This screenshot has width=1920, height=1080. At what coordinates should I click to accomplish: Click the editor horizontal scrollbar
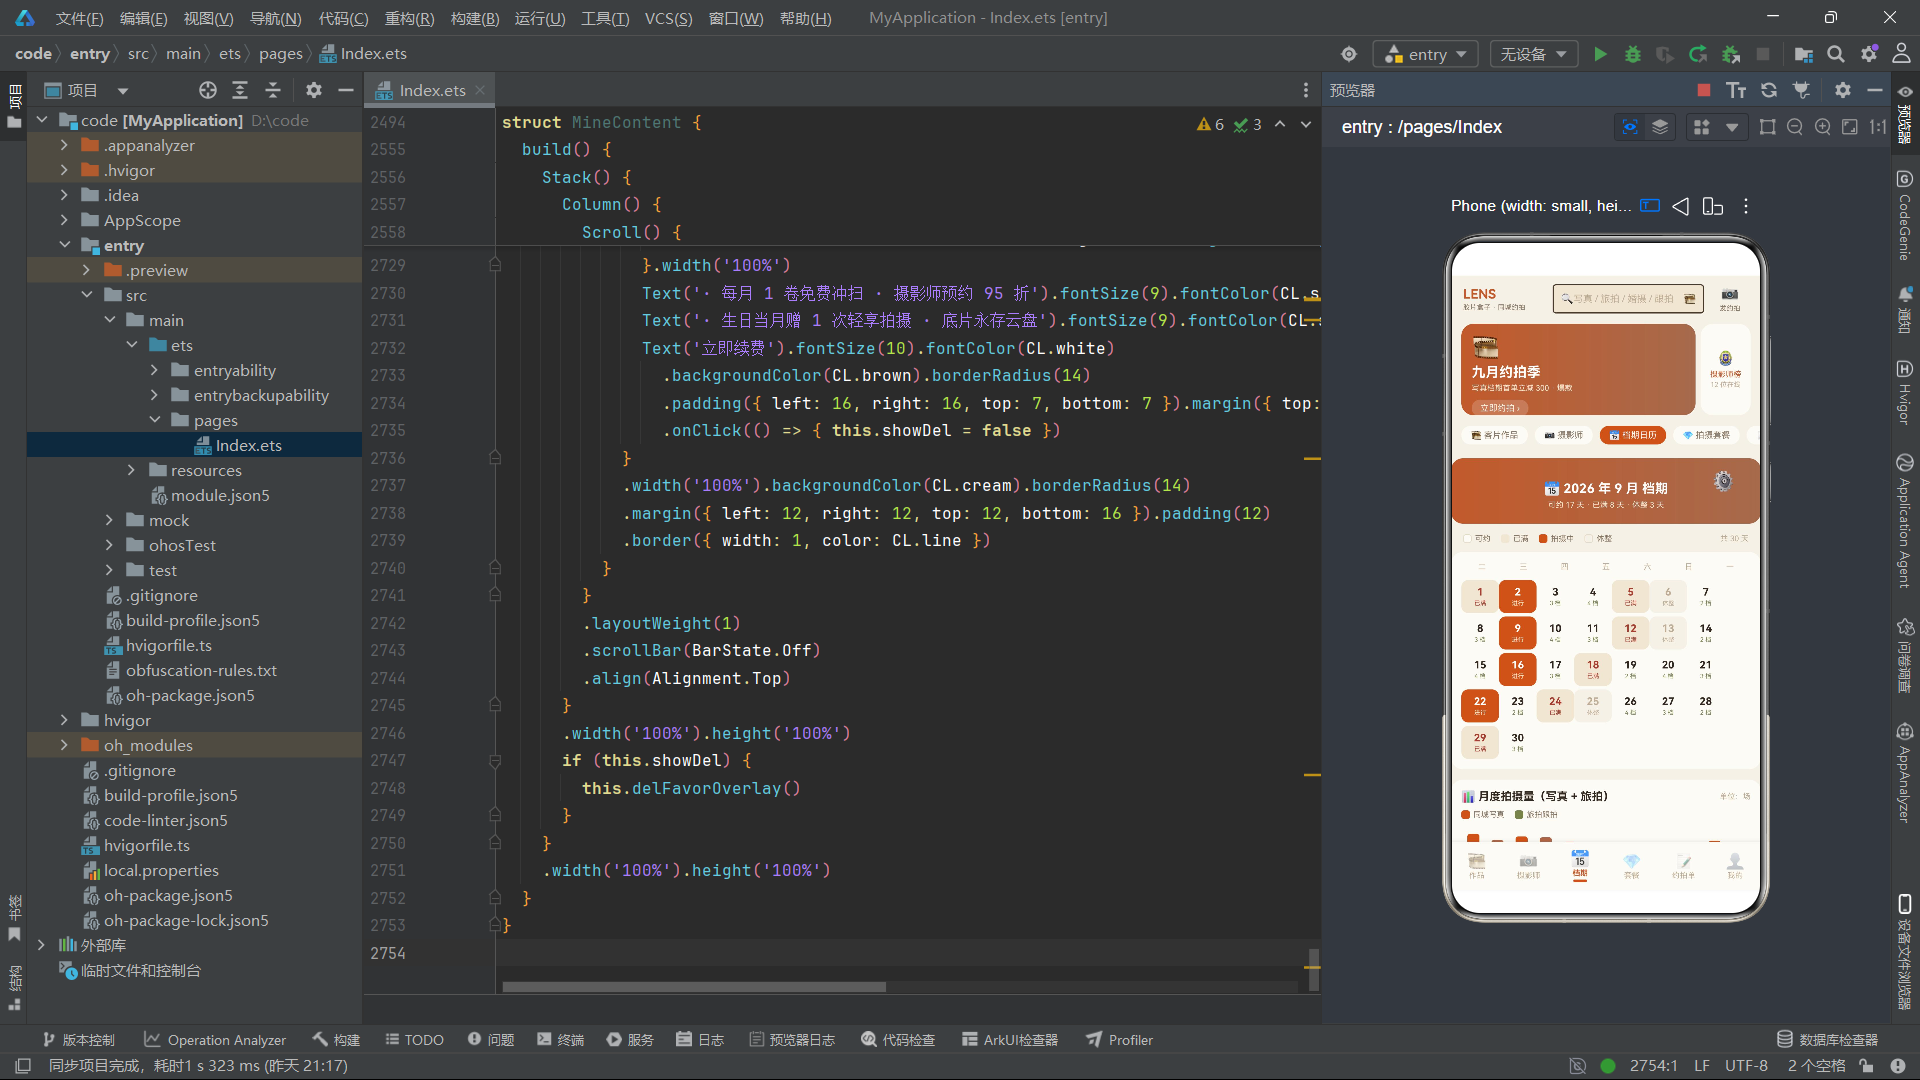pos(694,987)
